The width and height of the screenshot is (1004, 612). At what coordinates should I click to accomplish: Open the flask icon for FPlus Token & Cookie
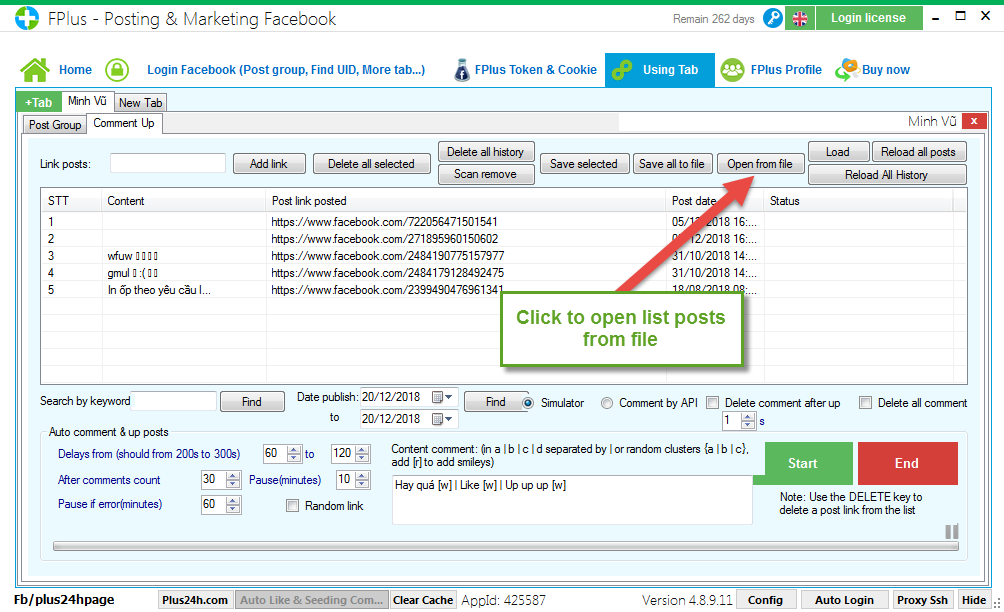462,70
